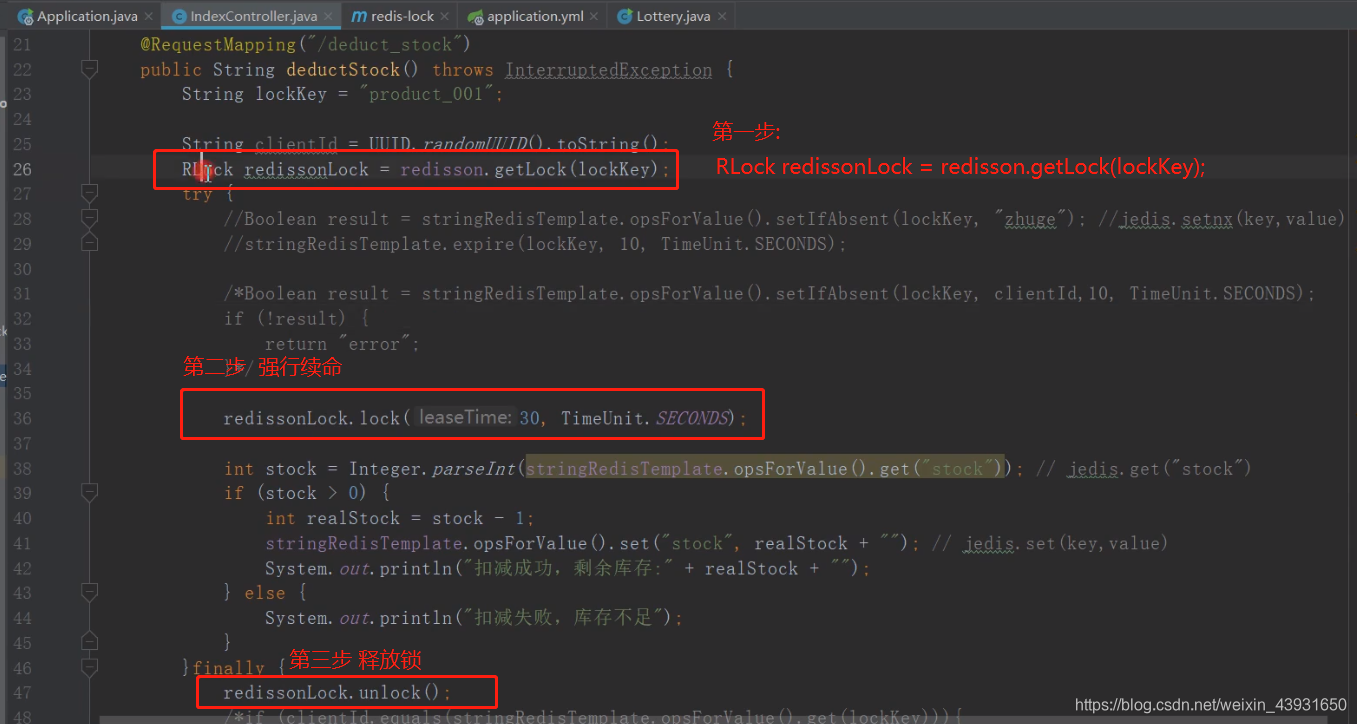This screenshot has height=724, width=1357.
Task: Click SECONDS constant on line 36
Action: click(x=692, y=419)
